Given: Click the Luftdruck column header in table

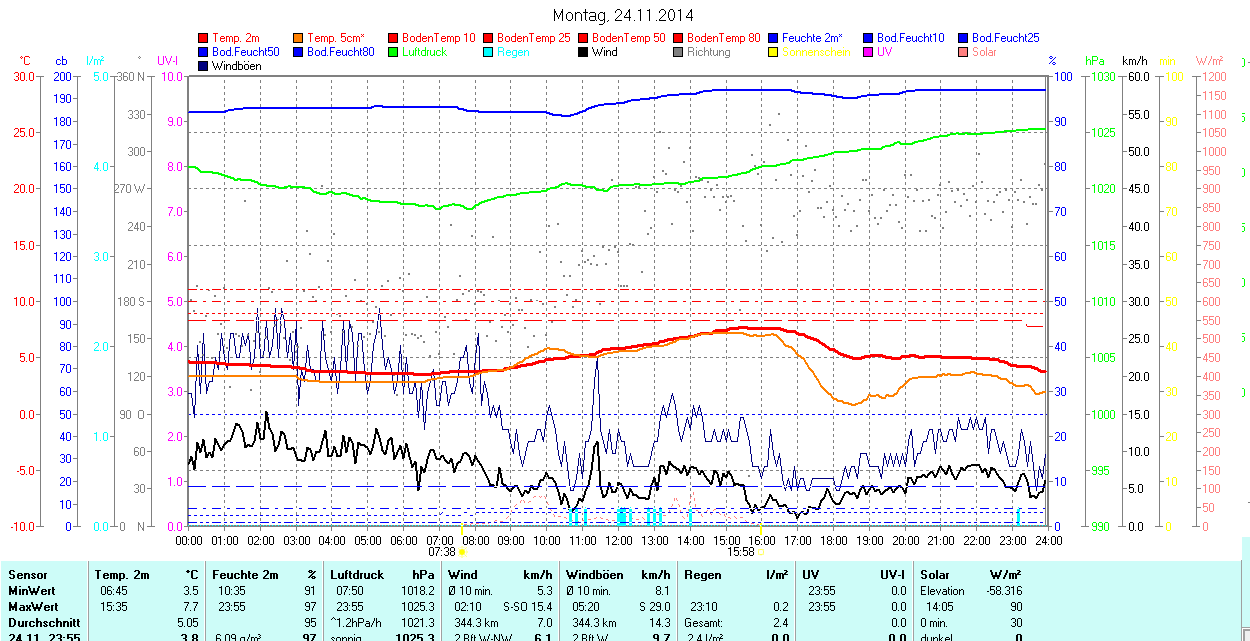Looking at the screenshot, I should (x=356, y=575).
